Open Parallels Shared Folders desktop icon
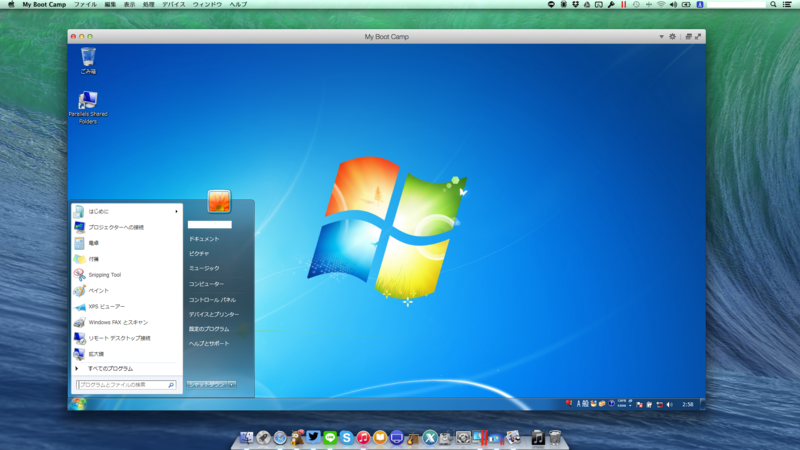The image size is (800, 450). pyautogui.click(x=88, y=108)
